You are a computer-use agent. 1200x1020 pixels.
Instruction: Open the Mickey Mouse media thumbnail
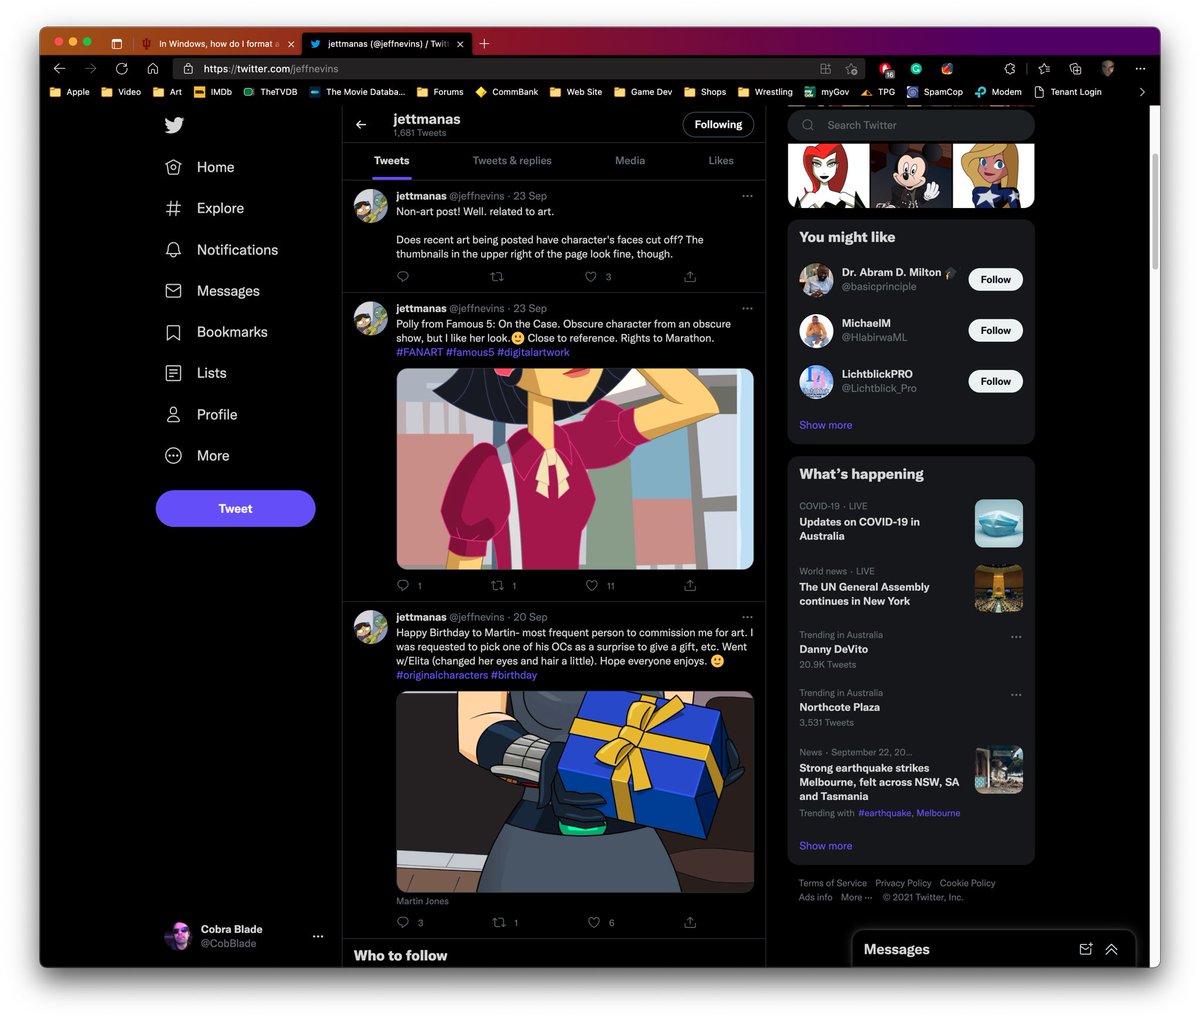click(911, 176)
